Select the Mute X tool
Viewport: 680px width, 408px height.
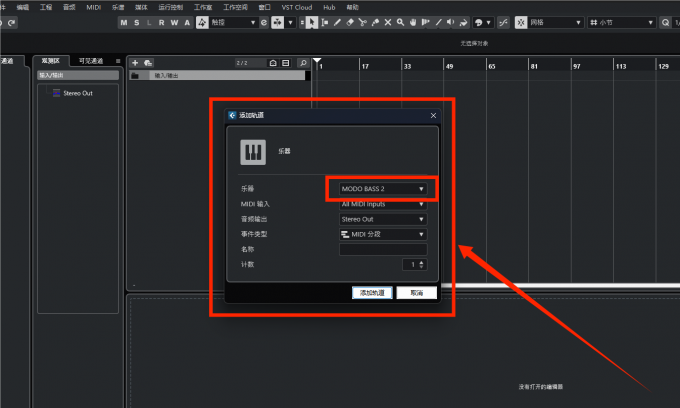coord(388,23)
